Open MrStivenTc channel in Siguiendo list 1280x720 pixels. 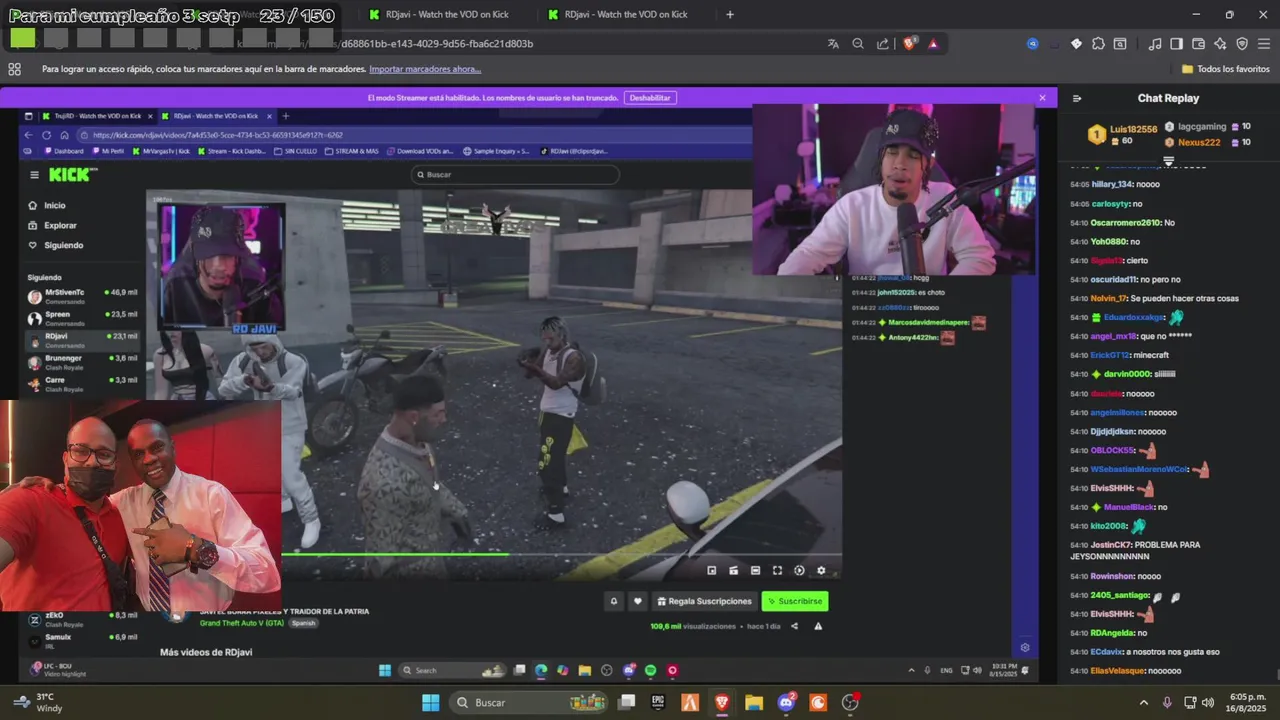tap(83, 295)
